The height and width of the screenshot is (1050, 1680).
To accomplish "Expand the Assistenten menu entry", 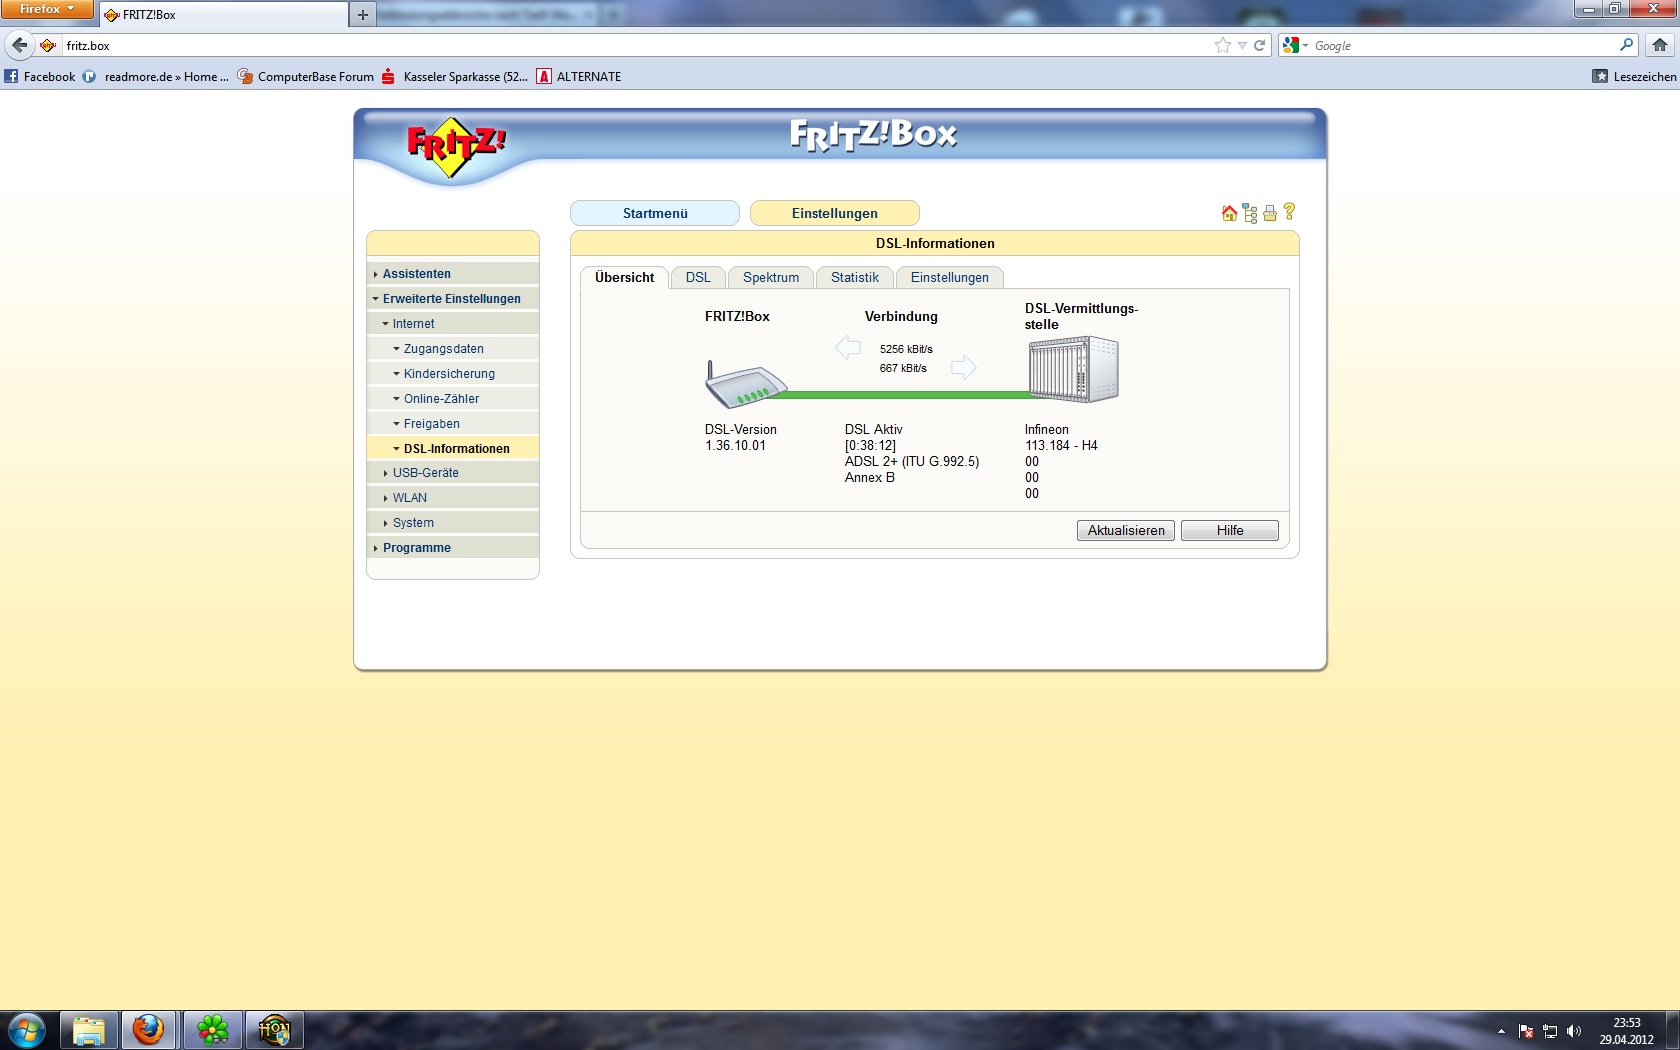I will click(453, 273).
